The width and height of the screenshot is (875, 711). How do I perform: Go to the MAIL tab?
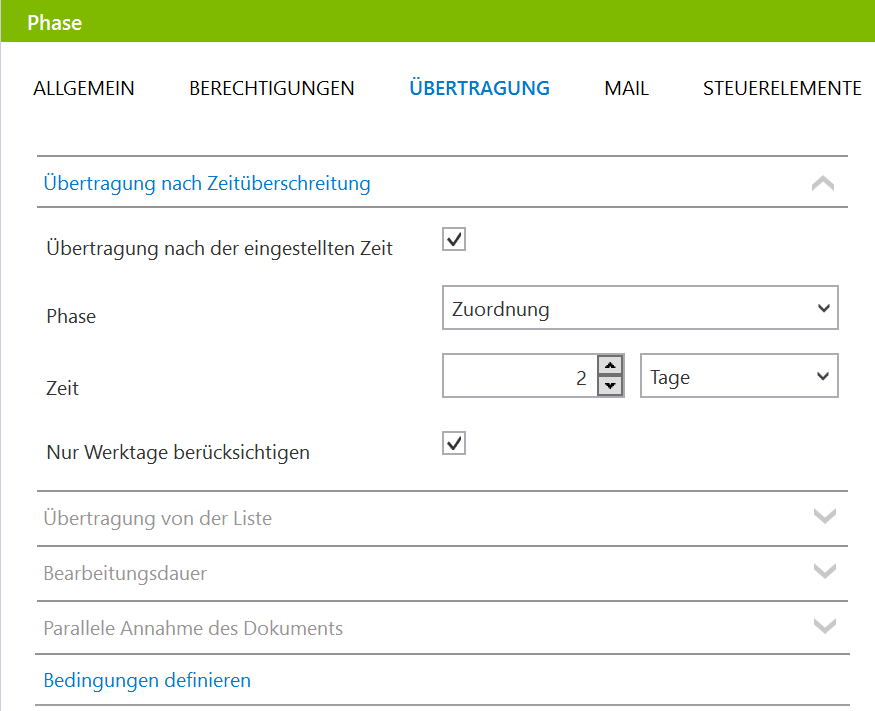click(x=626, y=88)
